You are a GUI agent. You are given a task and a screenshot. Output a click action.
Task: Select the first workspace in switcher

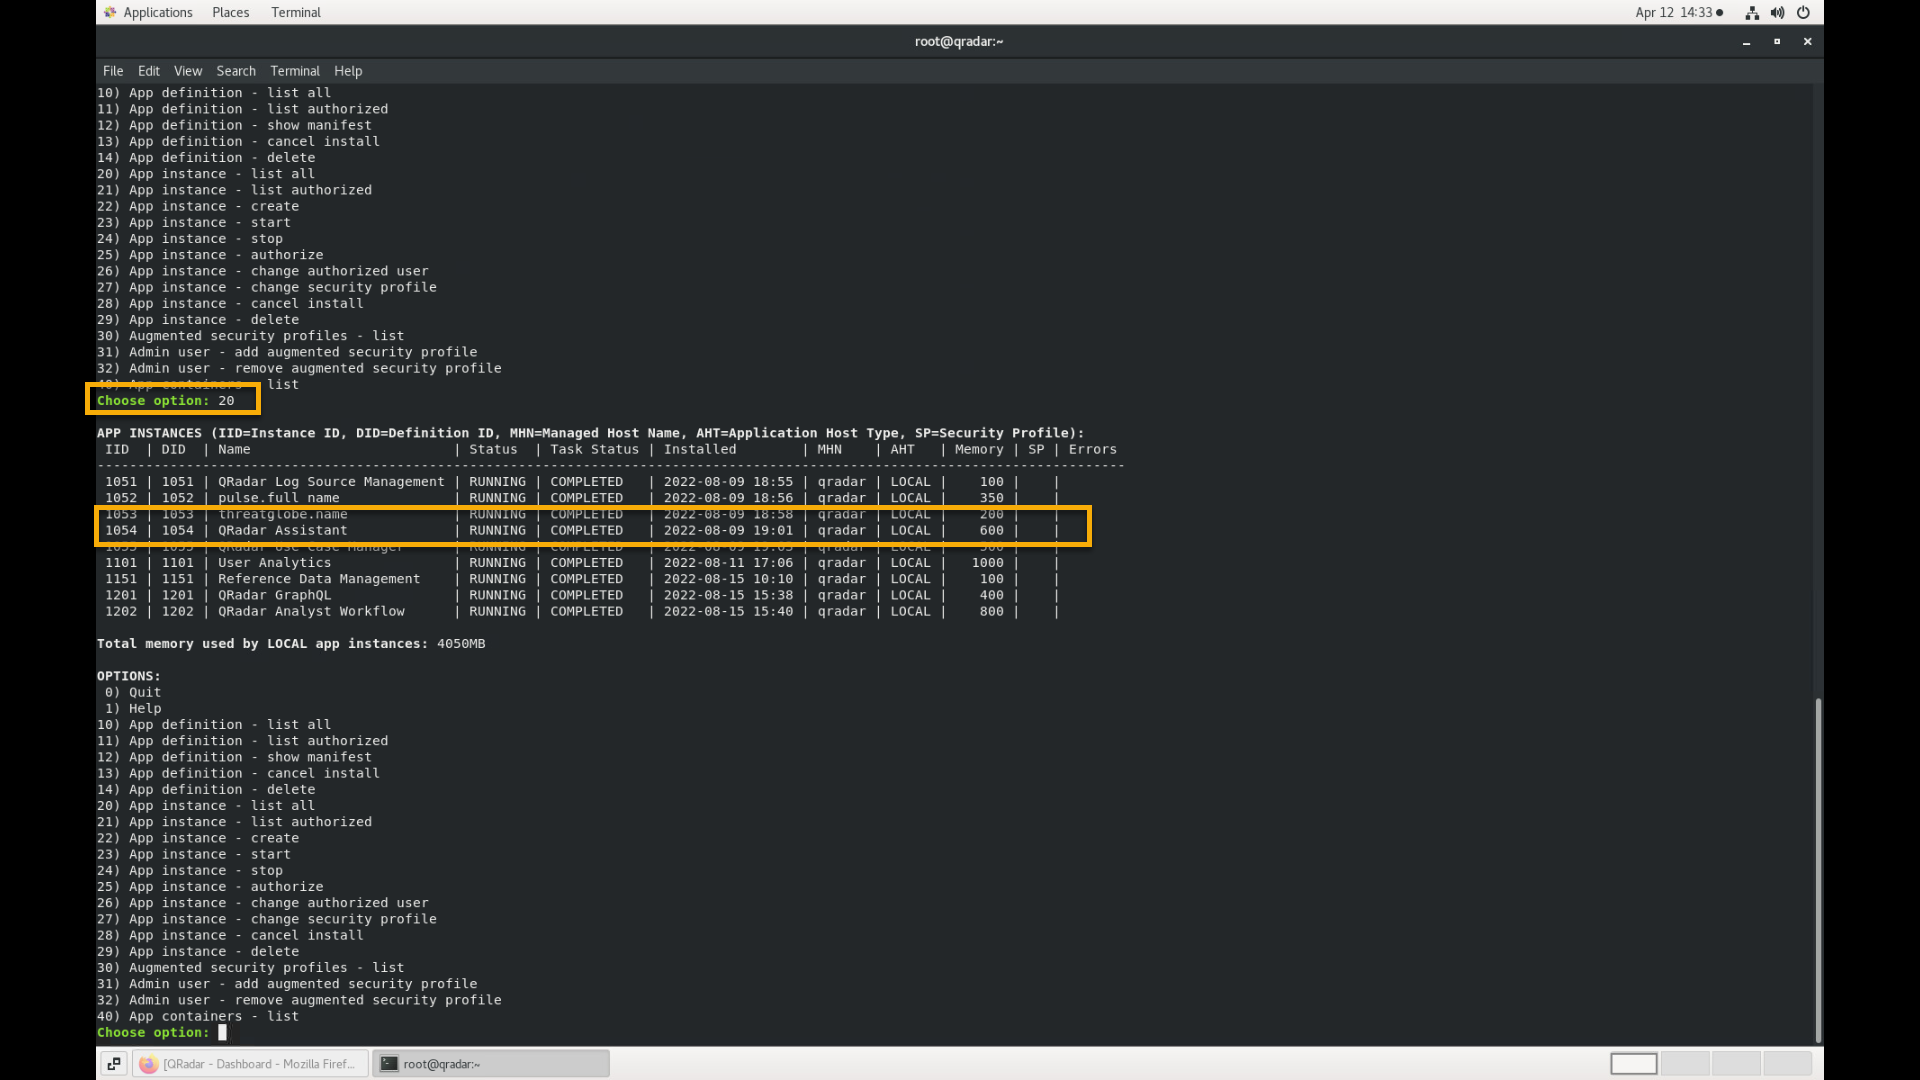[1633, 1064]
